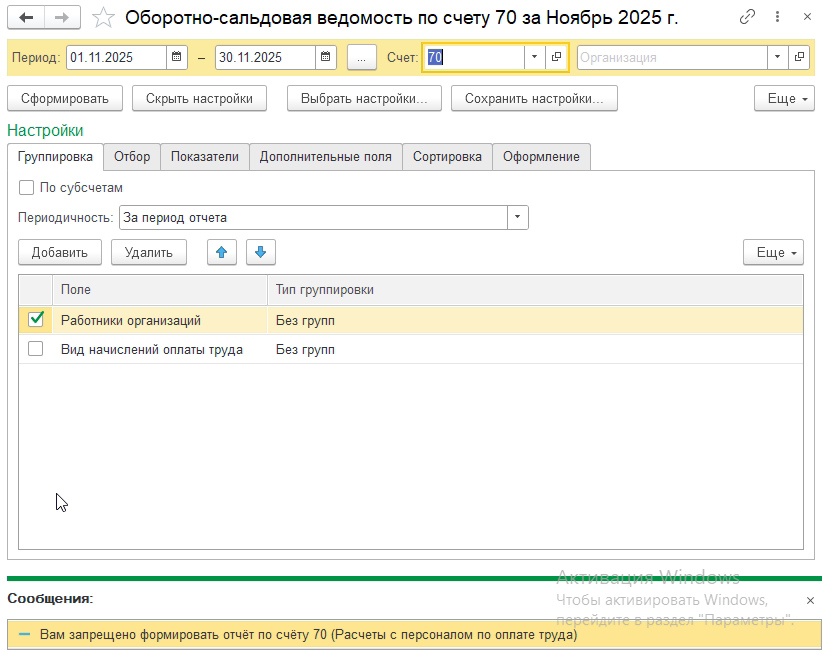Image resolution: width=823 pixels, height=658 pixels.
Task: Open the top Еще menu
Action: [x=784, y=99]
